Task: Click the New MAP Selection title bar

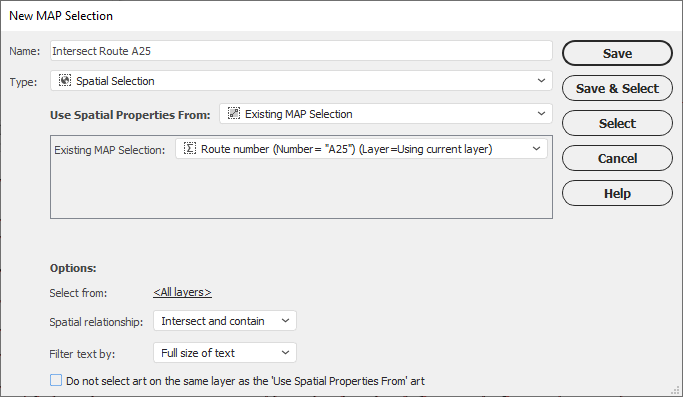Action: pos(342,16)
